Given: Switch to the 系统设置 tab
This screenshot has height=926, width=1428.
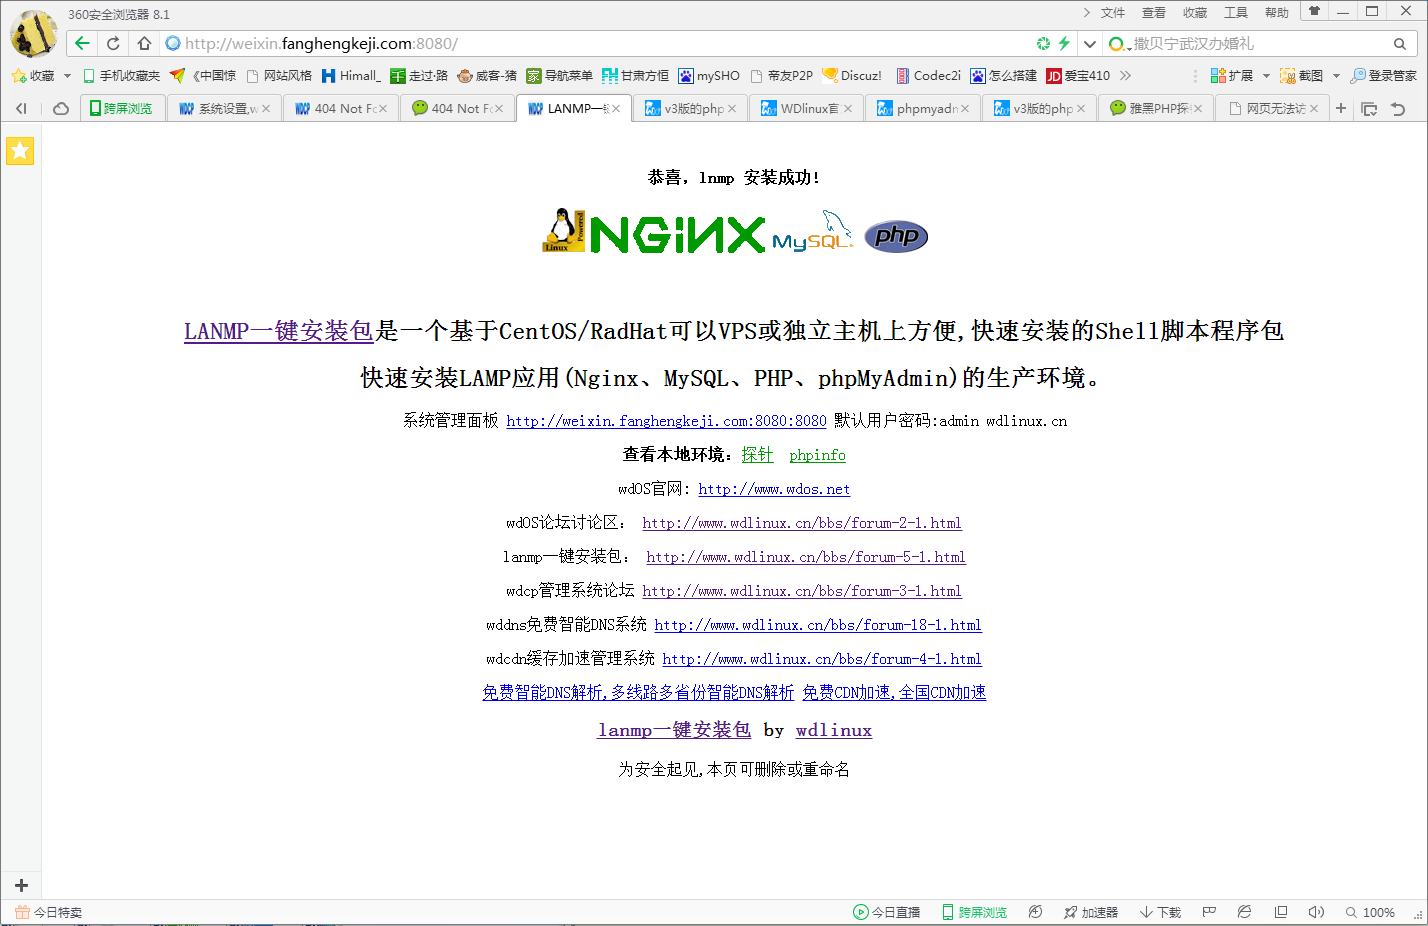Looking at the screenshot, I should pos(223,108).
